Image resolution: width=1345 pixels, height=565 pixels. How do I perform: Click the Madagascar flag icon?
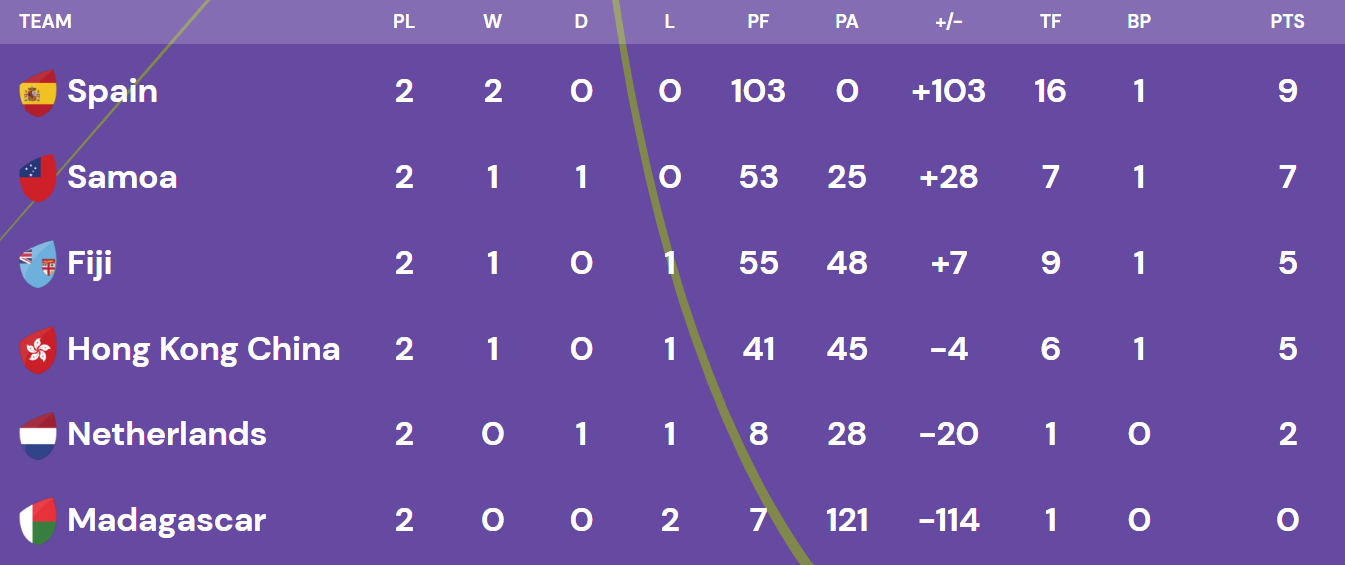[38, 521]
